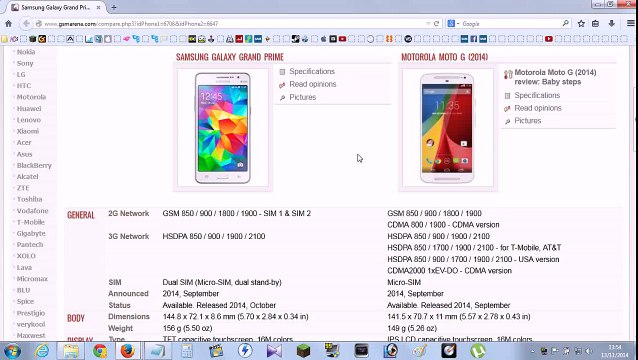The height and width of the screenshot is (360, 638).
Task: Open Samsung Galaxy Grand Prime Pictures link
Action: (303, 97)
